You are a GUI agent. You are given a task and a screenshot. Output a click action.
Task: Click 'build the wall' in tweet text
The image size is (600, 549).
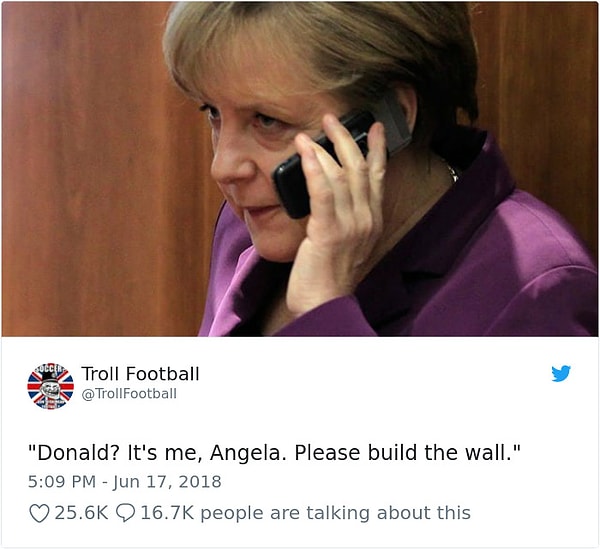point(438,453)
